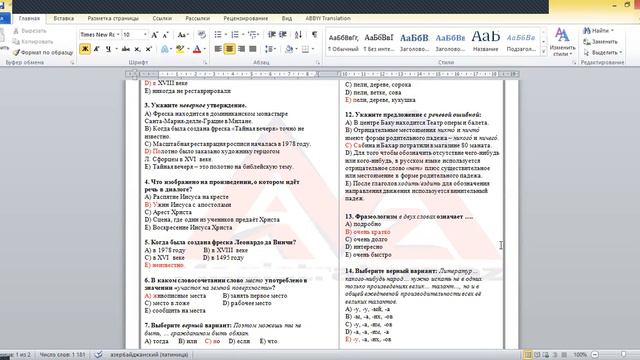The height and width of the screenshot is (360, 640).
Task: Apply red font color
Action: tap(197, 49)
